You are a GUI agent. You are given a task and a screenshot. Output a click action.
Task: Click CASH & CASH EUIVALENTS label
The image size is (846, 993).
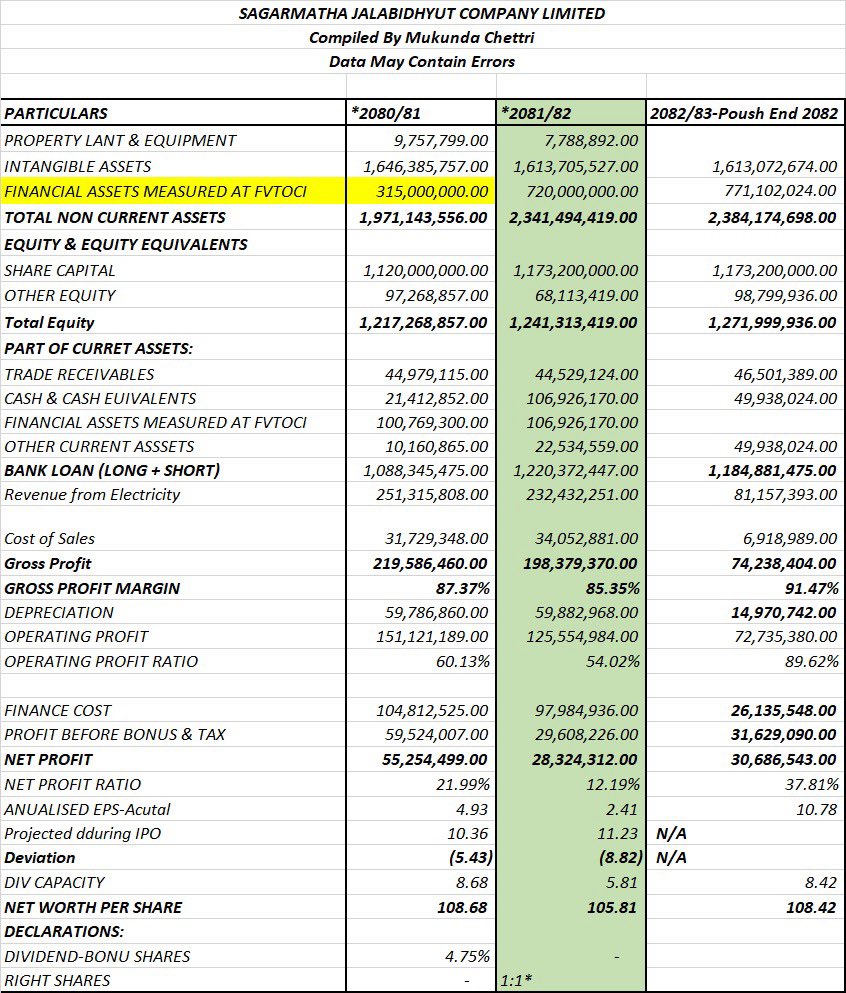click(100, 398)
